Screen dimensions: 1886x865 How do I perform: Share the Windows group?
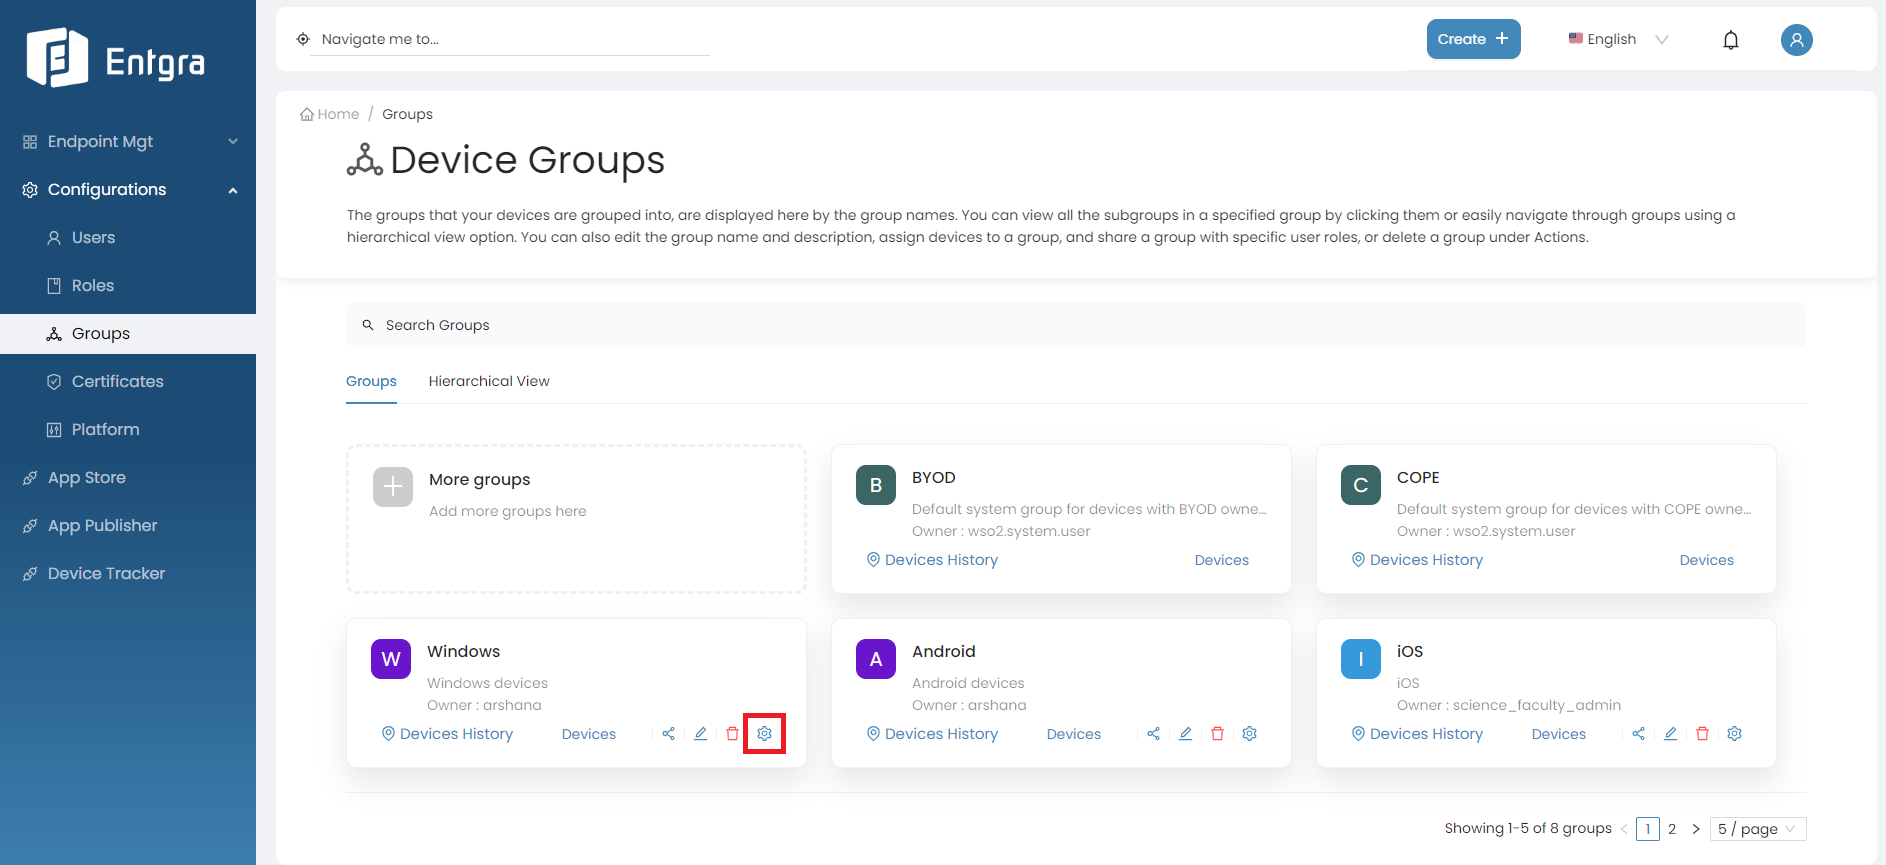(669, 734)
